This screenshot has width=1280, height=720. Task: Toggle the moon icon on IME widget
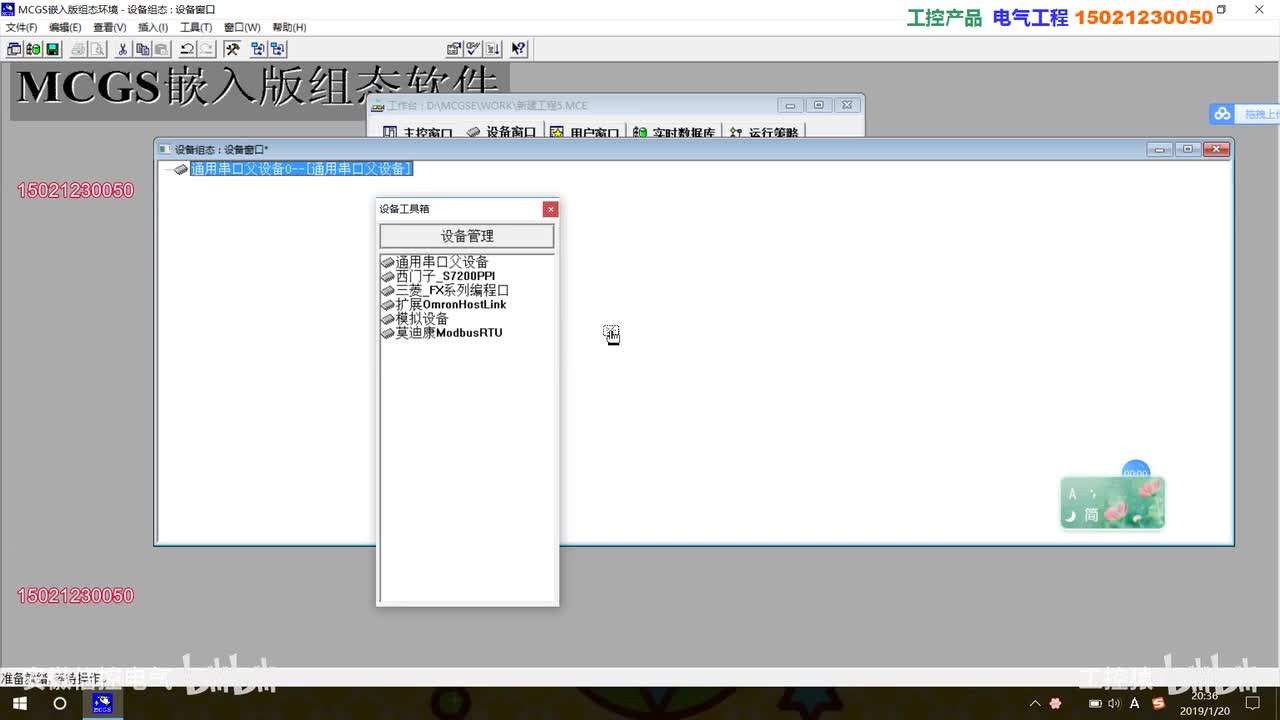1071,516
